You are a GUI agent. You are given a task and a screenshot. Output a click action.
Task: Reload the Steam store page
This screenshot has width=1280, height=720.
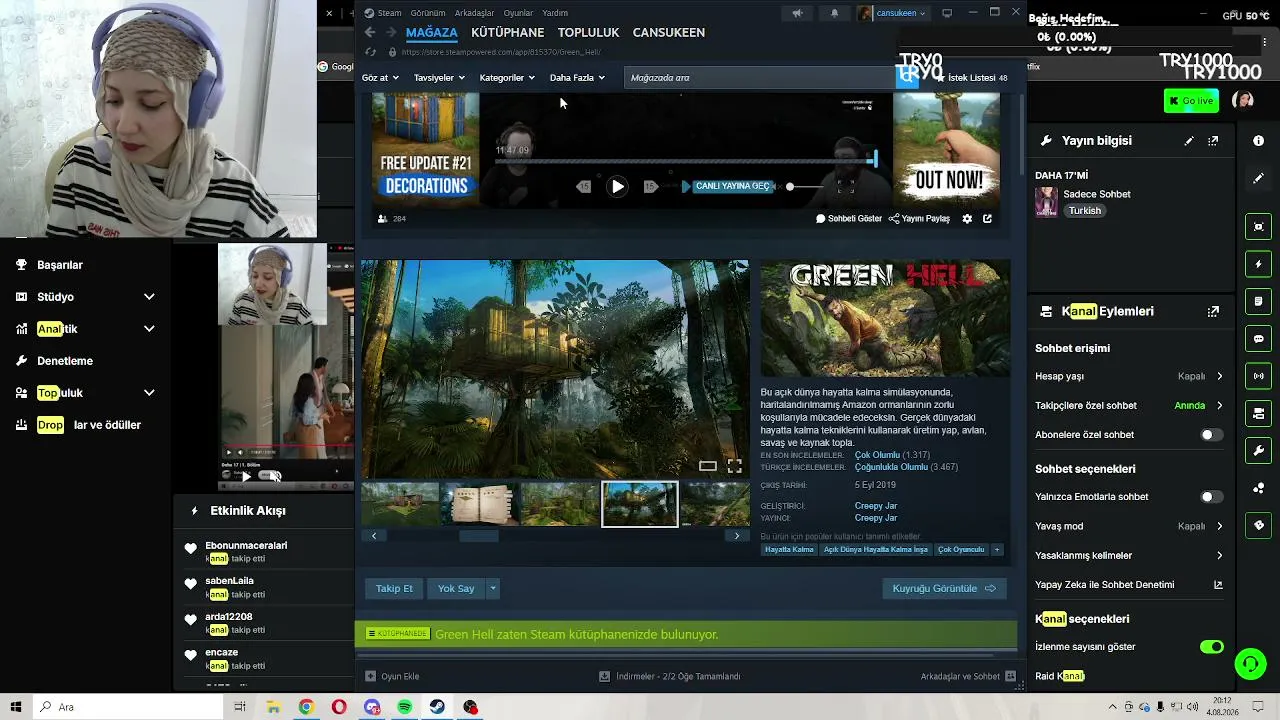click(371, 52)
